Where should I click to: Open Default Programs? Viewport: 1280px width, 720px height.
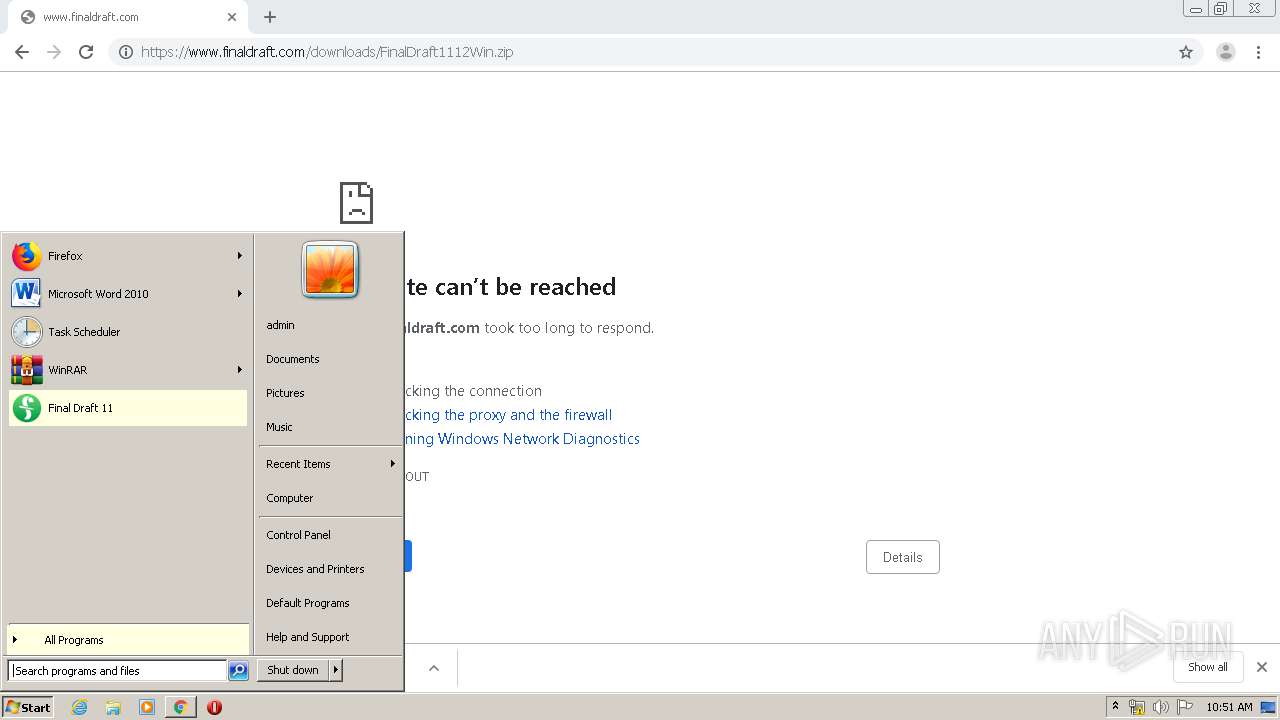coord(308,603)
